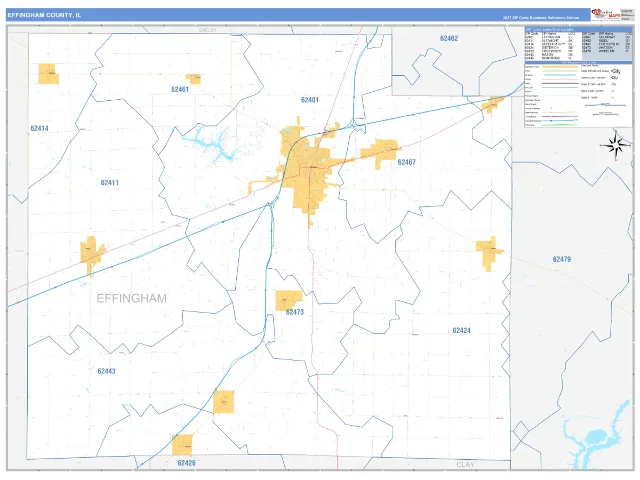
Task: Click the 62467 ZIP code label
Action: coord(407,162)
